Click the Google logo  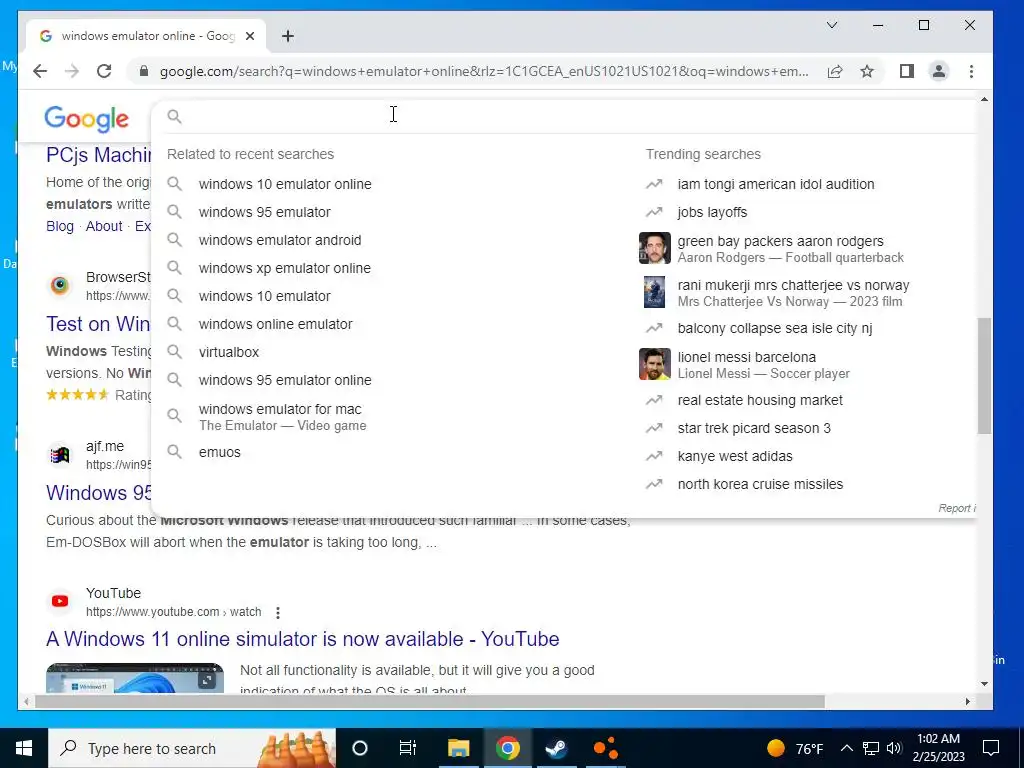[x=86, y=119]
